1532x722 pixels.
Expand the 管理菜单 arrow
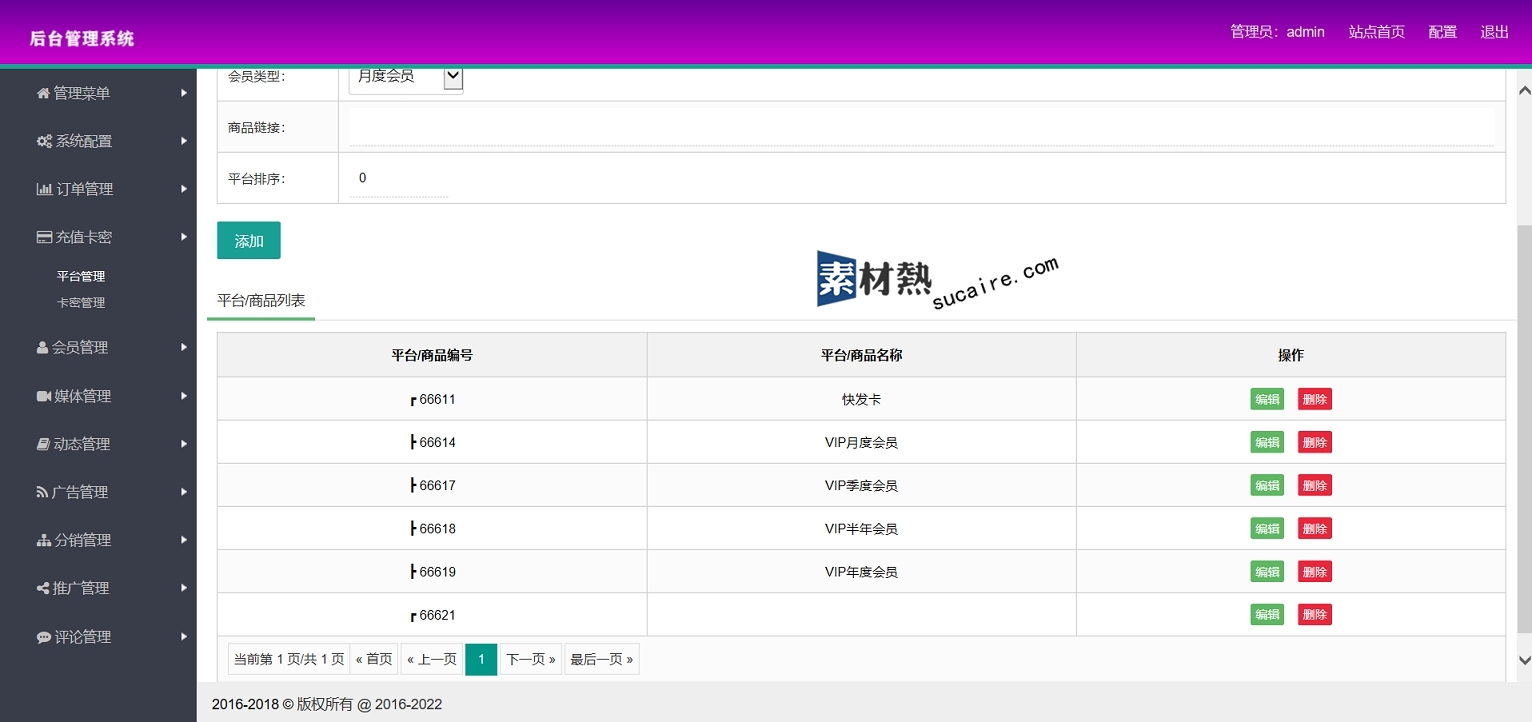(x=184, y=93)
